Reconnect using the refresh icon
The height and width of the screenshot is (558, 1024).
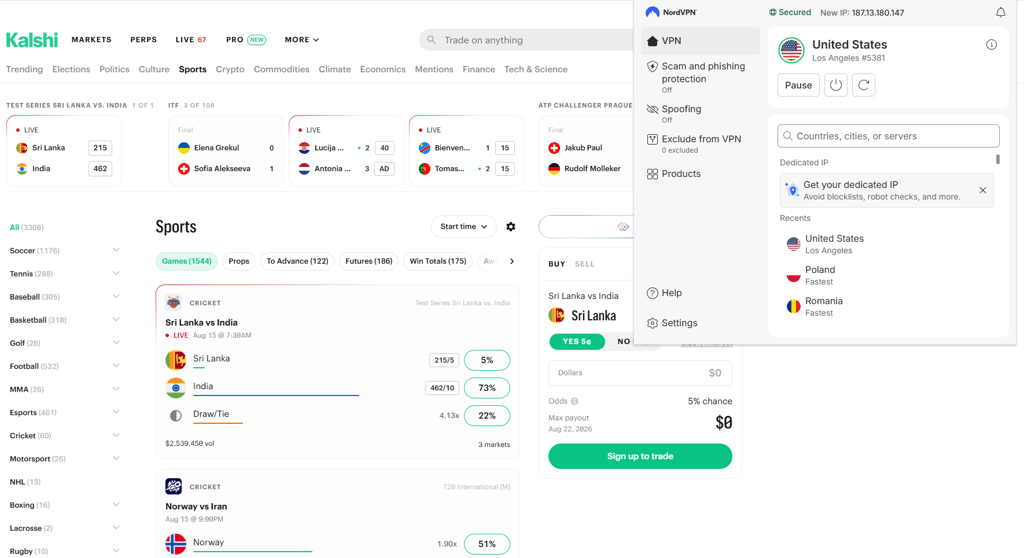coord(863,85)
